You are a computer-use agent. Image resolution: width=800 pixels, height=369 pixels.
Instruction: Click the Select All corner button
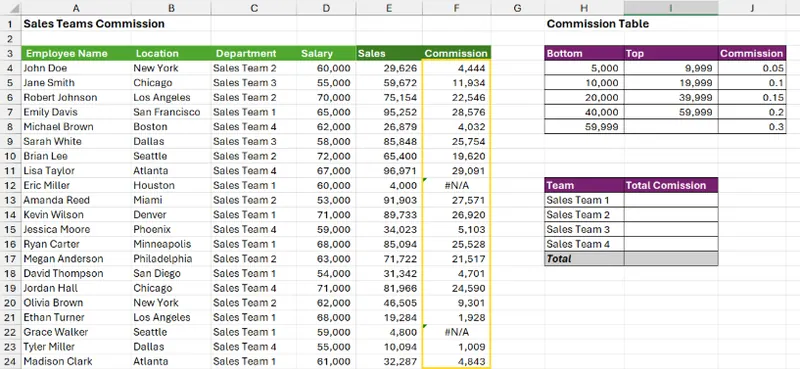(x=10, y=8)
